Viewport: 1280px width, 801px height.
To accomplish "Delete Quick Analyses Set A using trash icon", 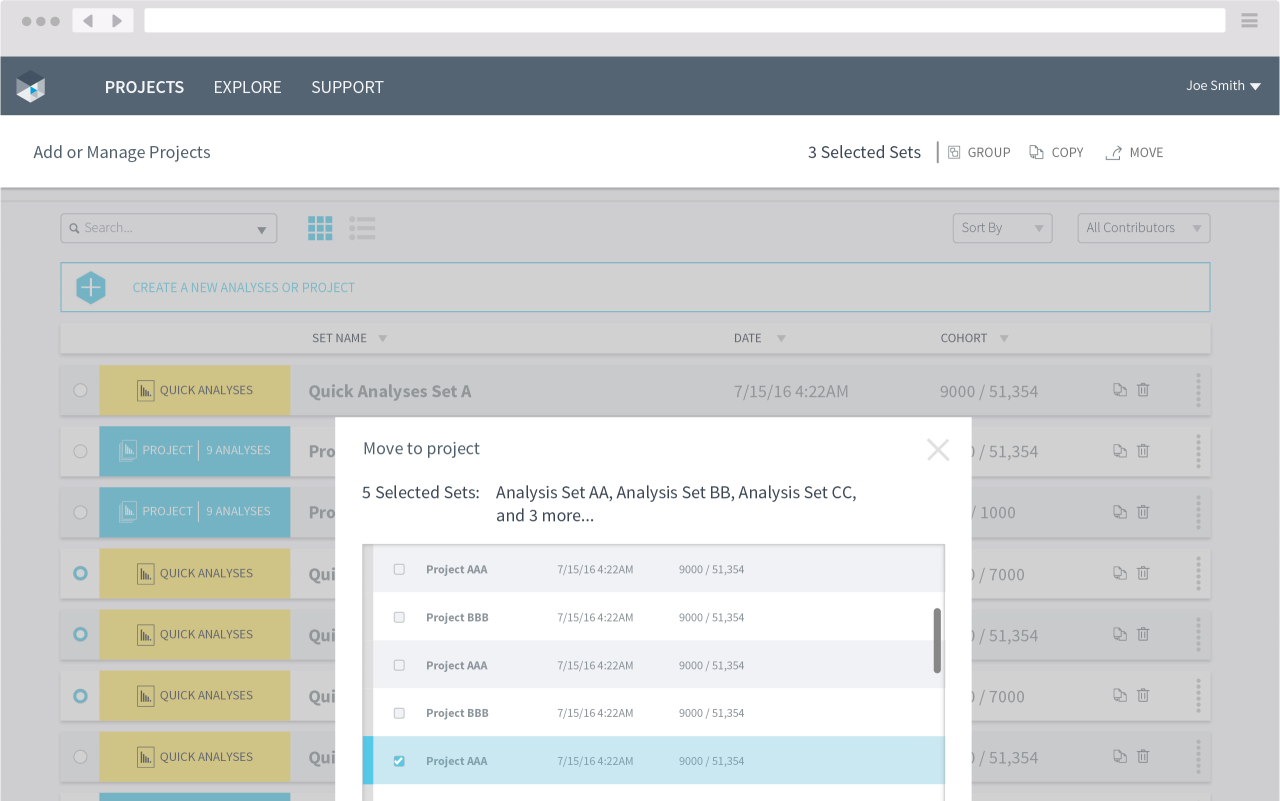I will click(1143, 390).
